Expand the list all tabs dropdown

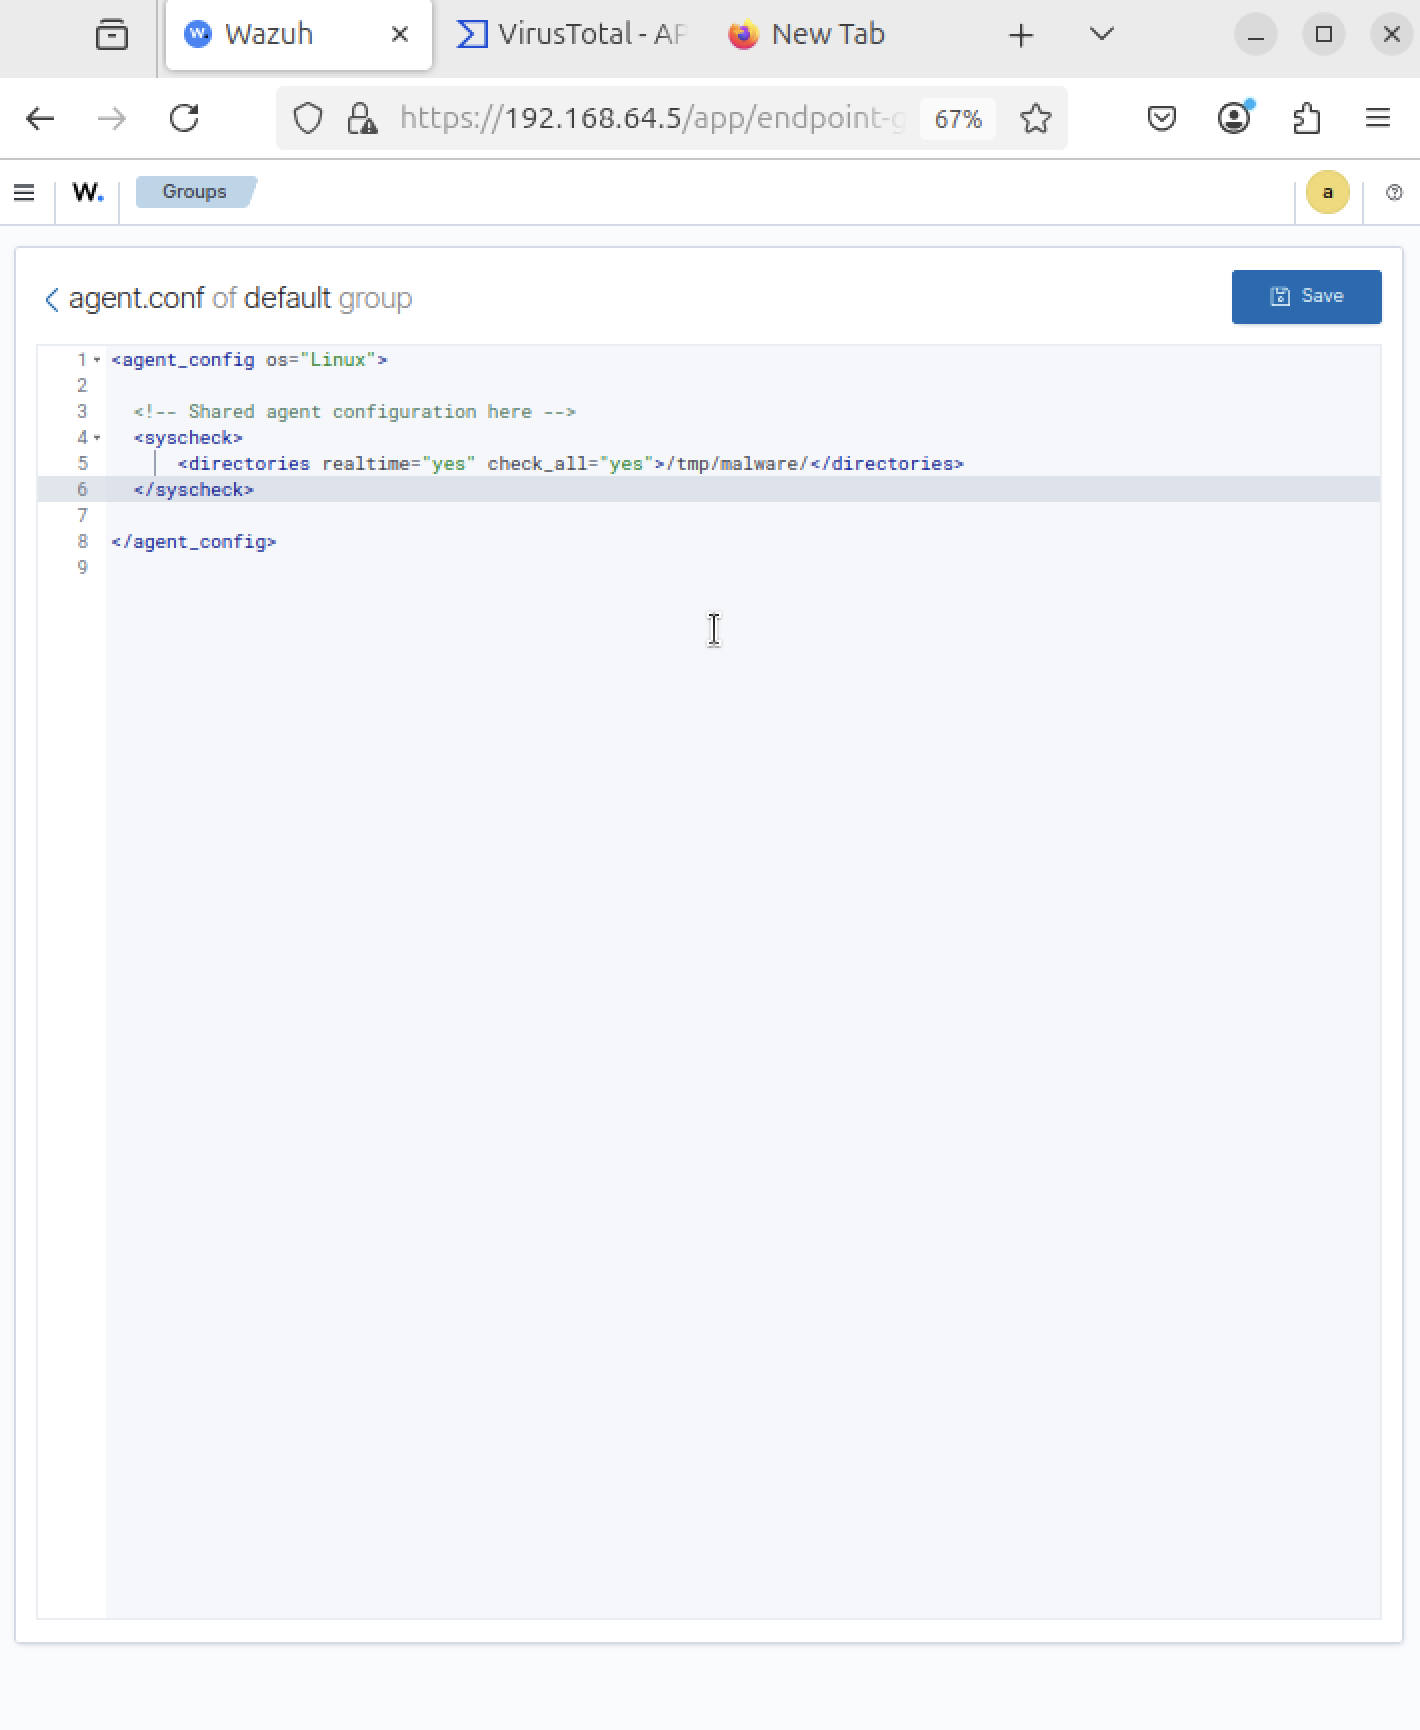pos(1101,35)
